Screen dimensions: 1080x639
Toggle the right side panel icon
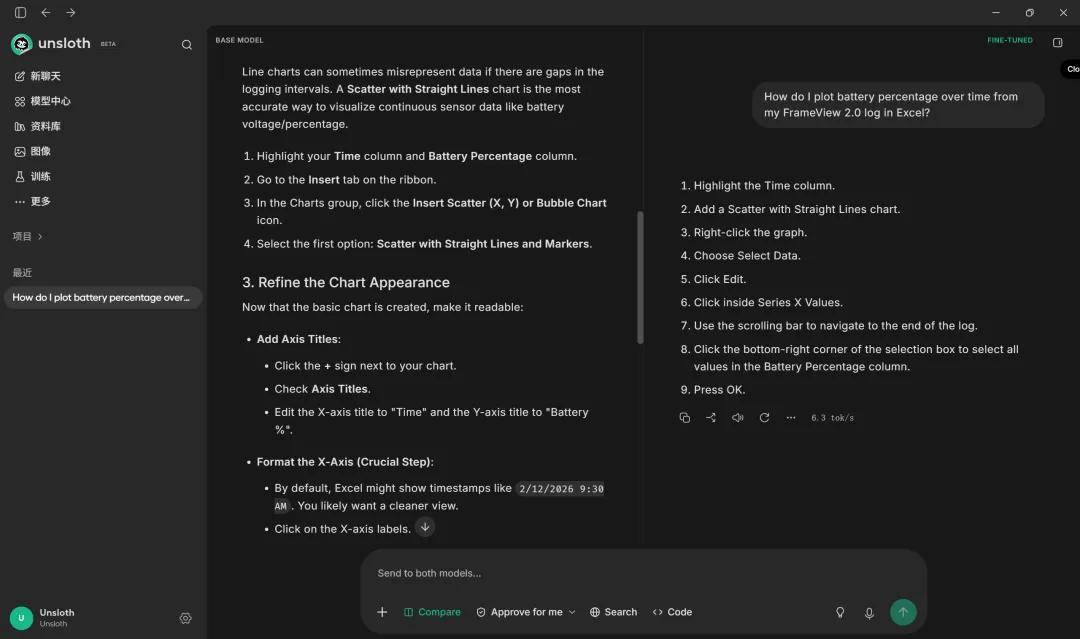pos(1058,43)
